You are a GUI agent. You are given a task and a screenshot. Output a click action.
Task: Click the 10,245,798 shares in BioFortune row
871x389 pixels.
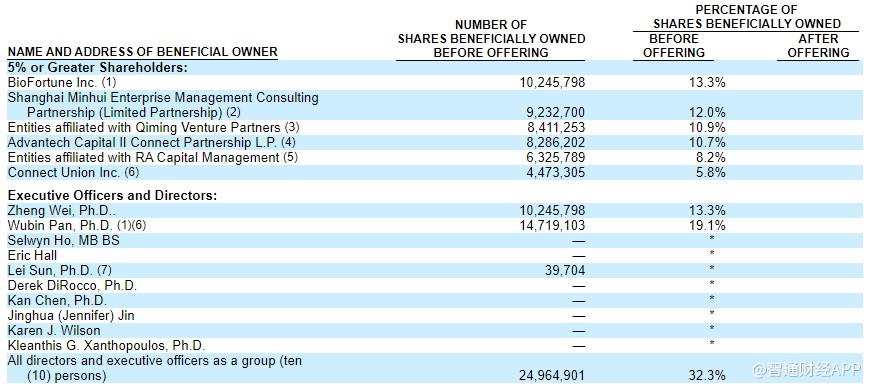coord(552,82)
